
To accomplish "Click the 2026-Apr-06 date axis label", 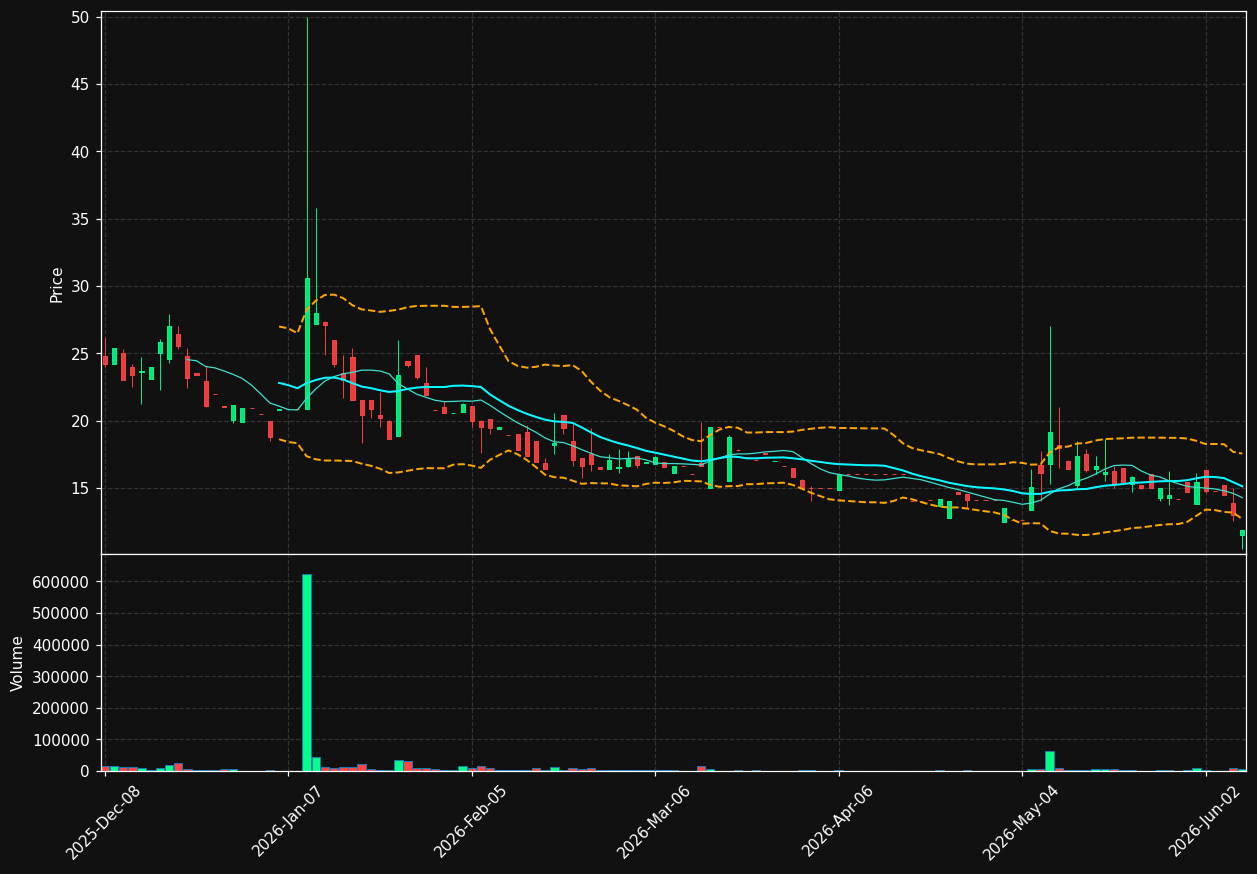I will (x=838, y=822).
